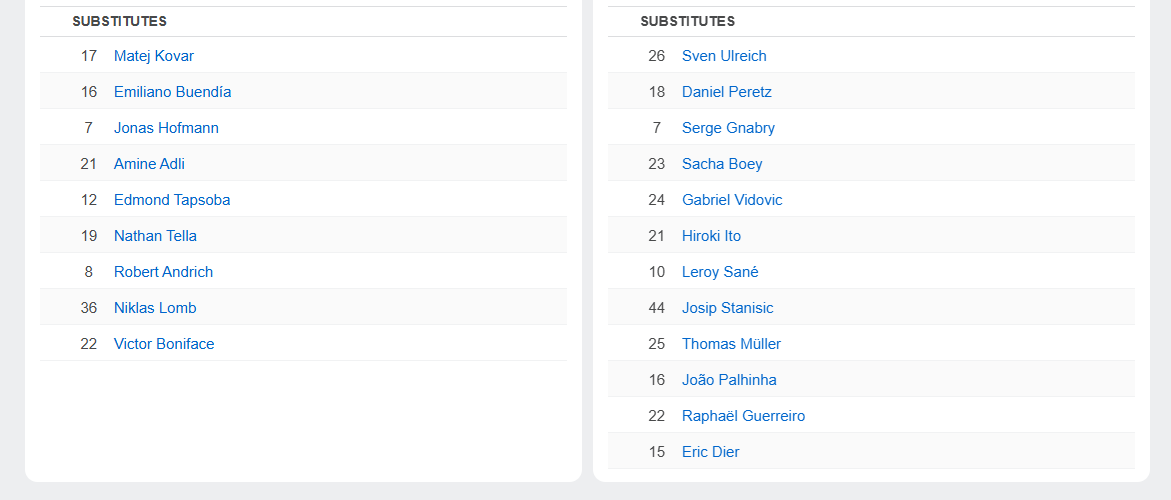This screenshot has height=500, width=1171.
Task: Select Jonas Hofmann from substitutes
Action: [166, 128]
